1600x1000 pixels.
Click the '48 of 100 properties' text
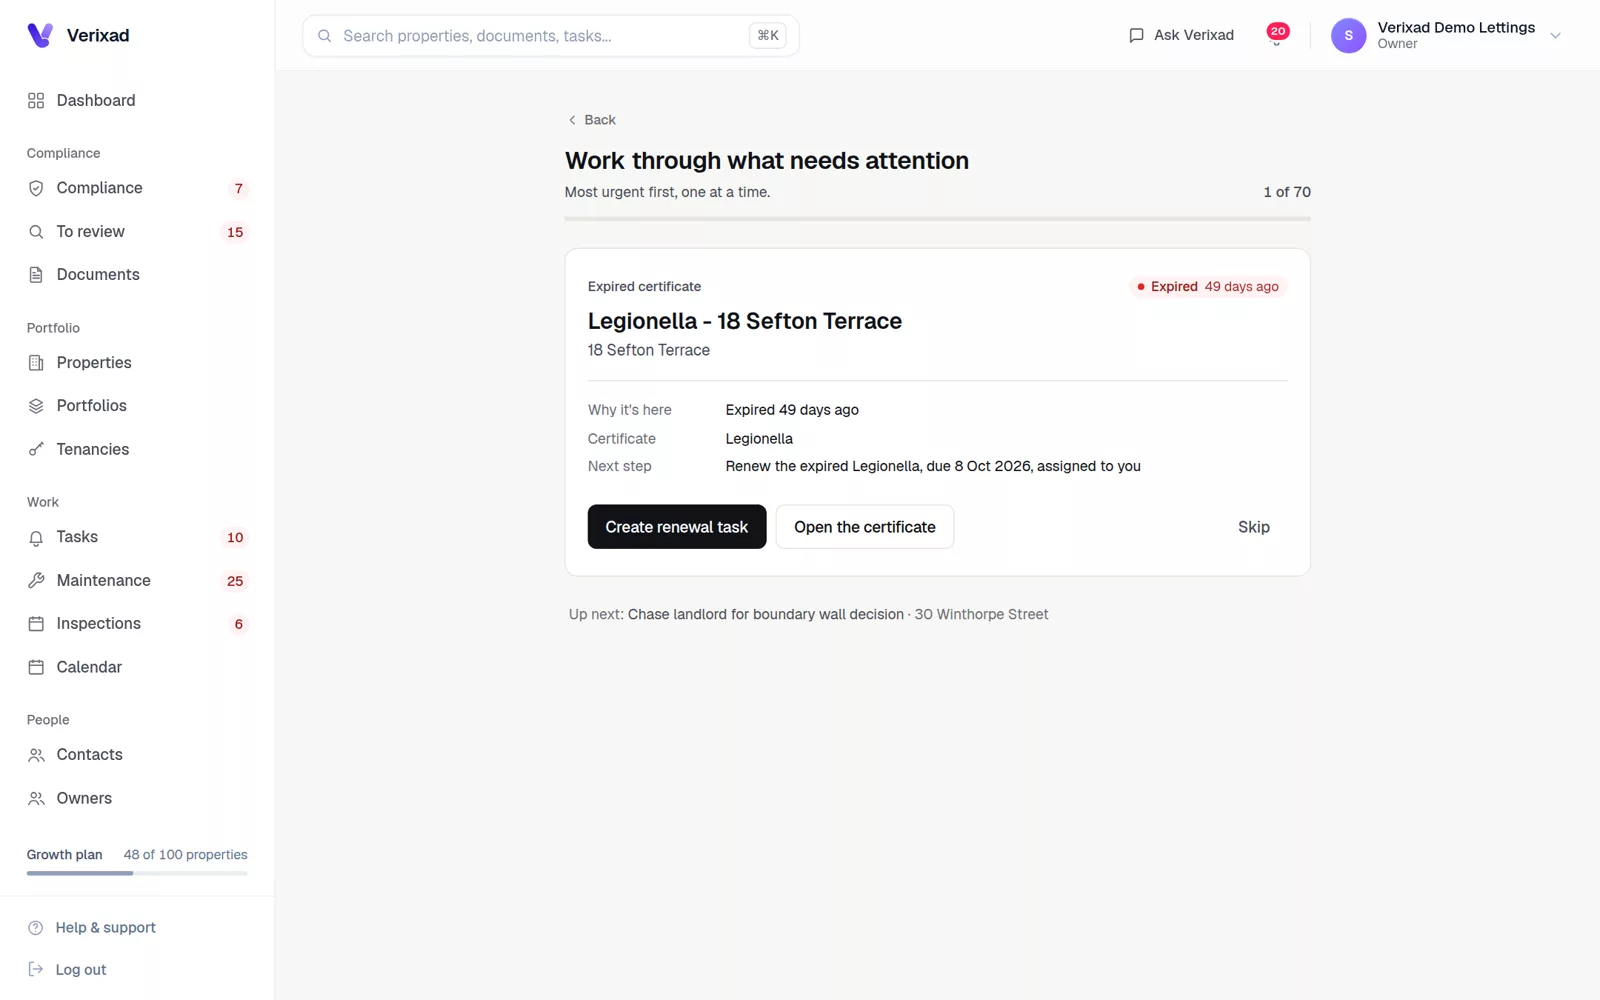(x=186, y=855)
